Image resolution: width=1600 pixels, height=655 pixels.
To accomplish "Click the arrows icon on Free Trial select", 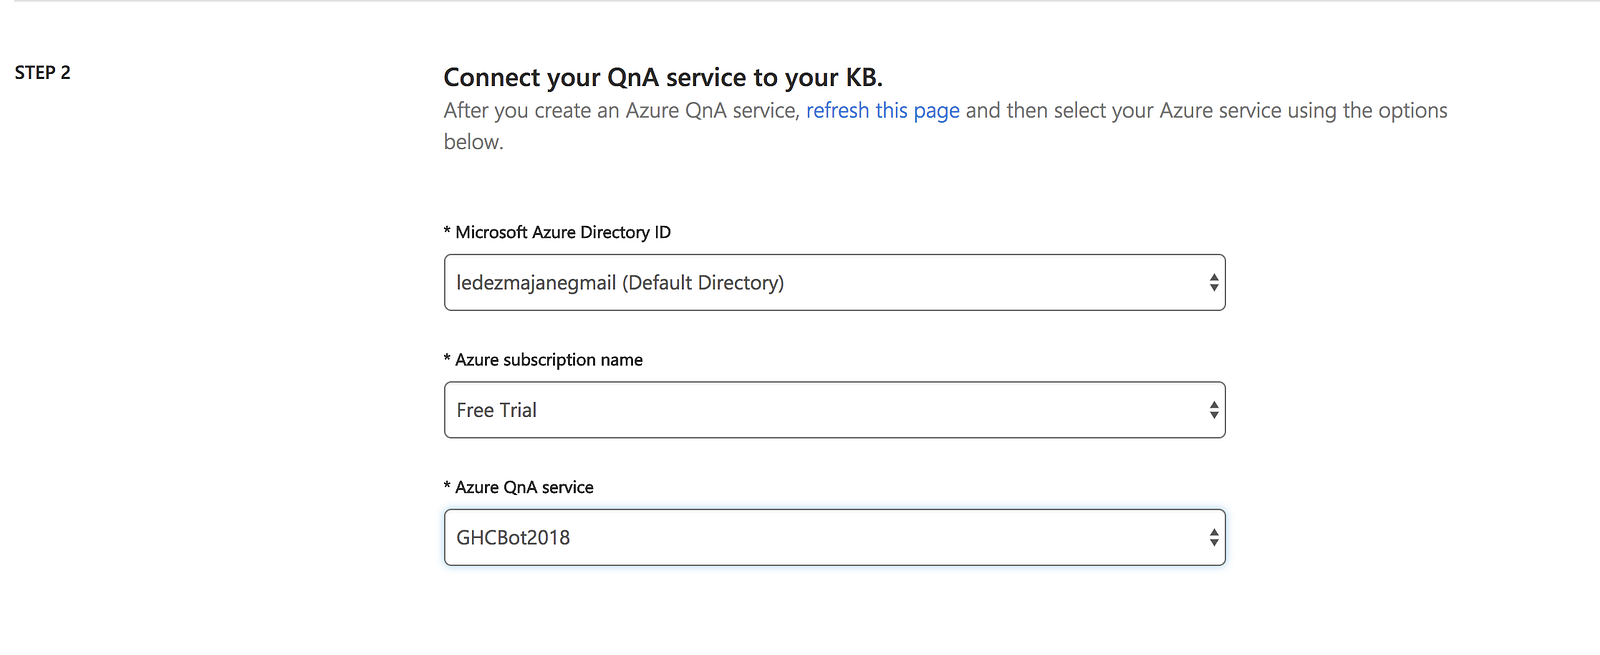I will point(1213,410).
